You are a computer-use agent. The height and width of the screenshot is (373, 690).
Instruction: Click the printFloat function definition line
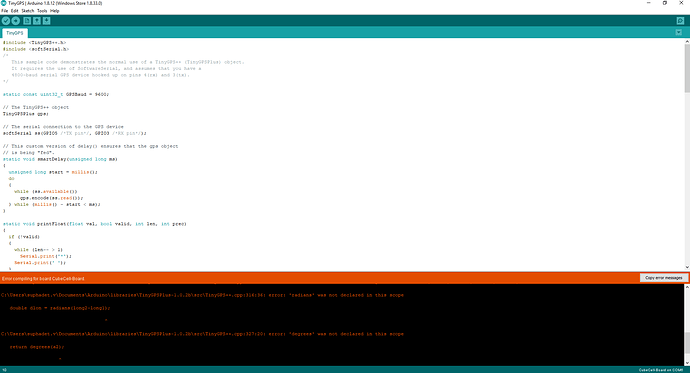coord(94,223)
